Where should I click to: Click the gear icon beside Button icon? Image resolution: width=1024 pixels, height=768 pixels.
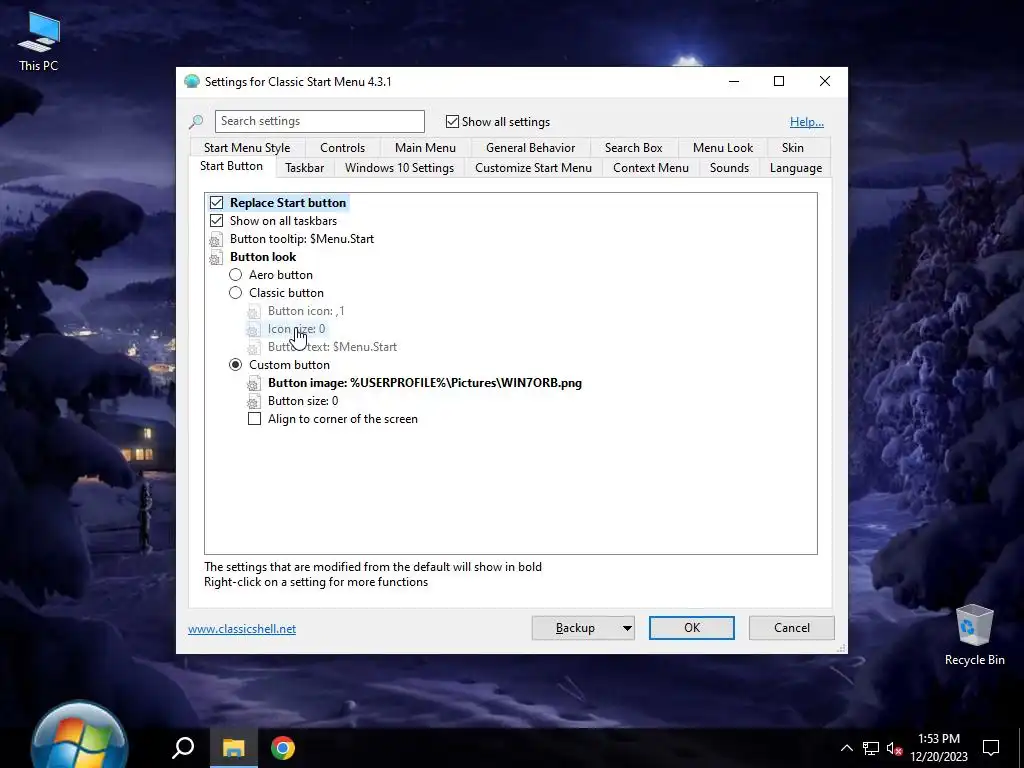point(253,312)
